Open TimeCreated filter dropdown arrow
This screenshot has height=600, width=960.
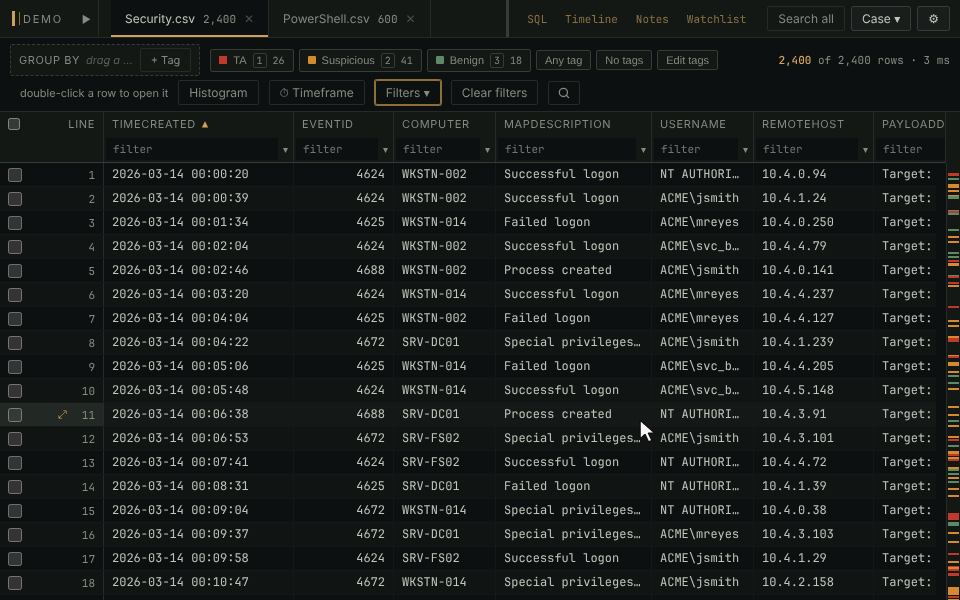[x=285, y=150]
